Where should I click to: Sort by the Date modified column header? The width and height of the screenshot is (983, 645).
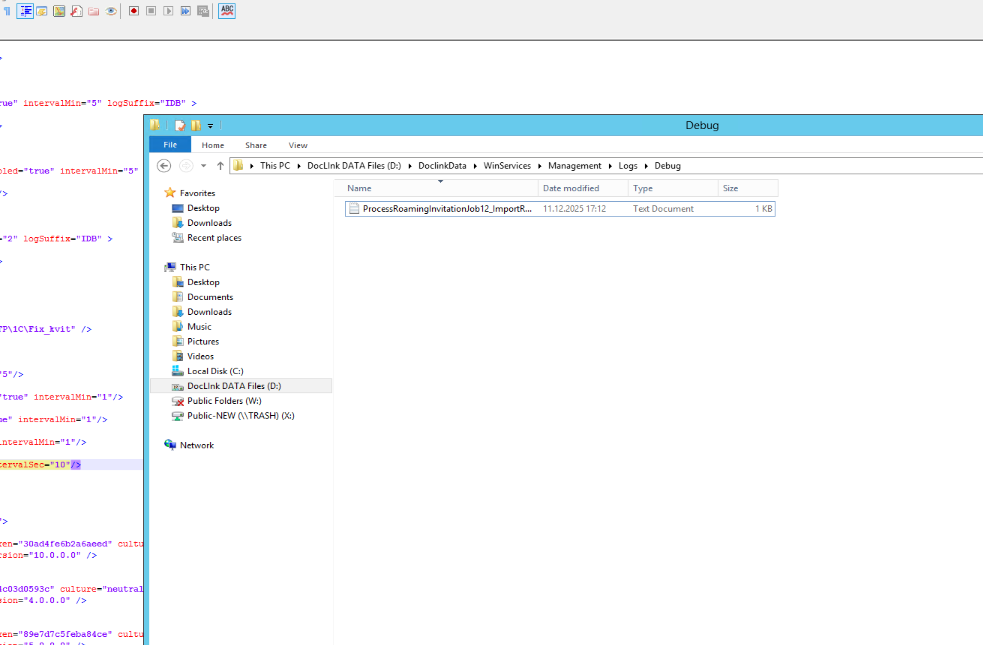(x=583, y=188)
